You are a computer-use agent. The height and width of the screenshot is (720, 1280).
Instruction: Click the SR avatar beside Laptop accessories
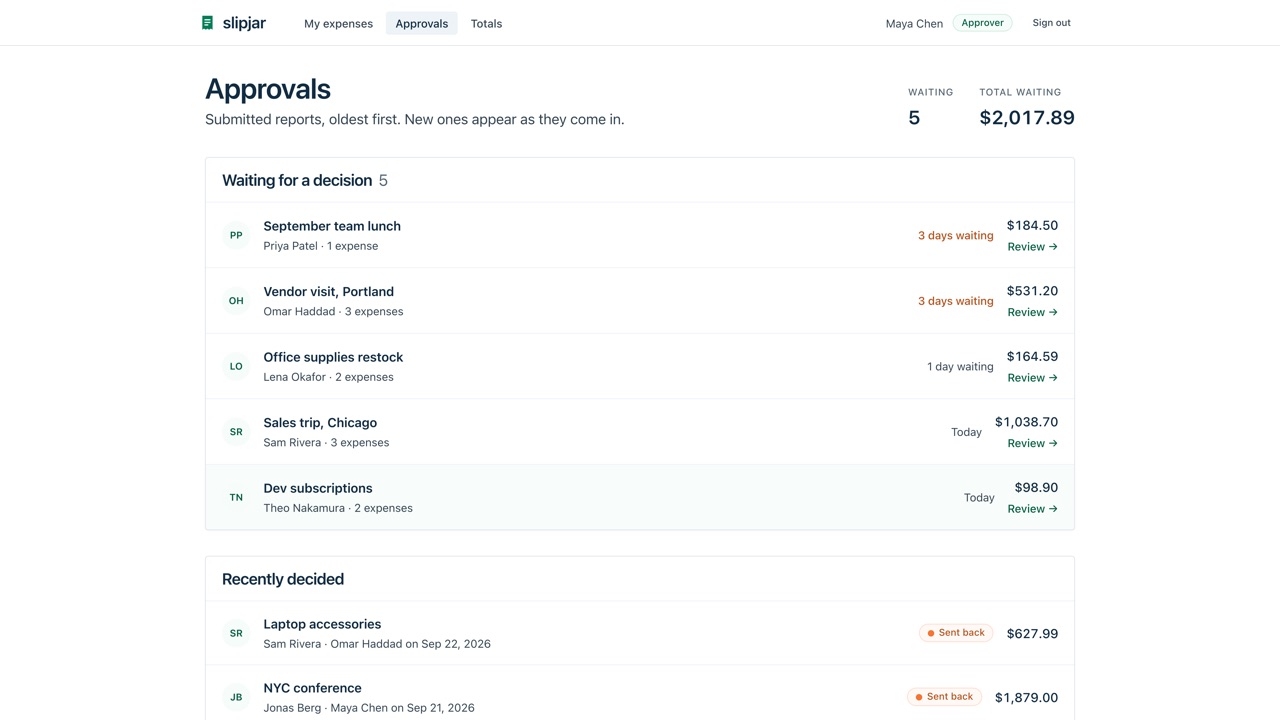[x=236, y=633]
